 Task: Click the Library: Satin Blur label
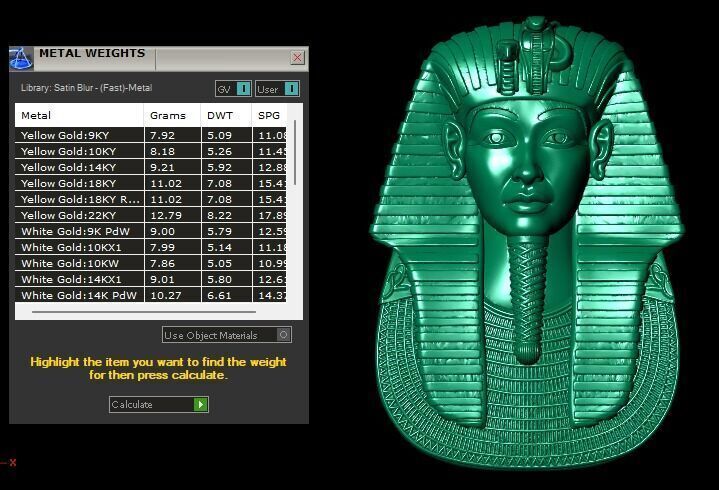tap(86, 88)
